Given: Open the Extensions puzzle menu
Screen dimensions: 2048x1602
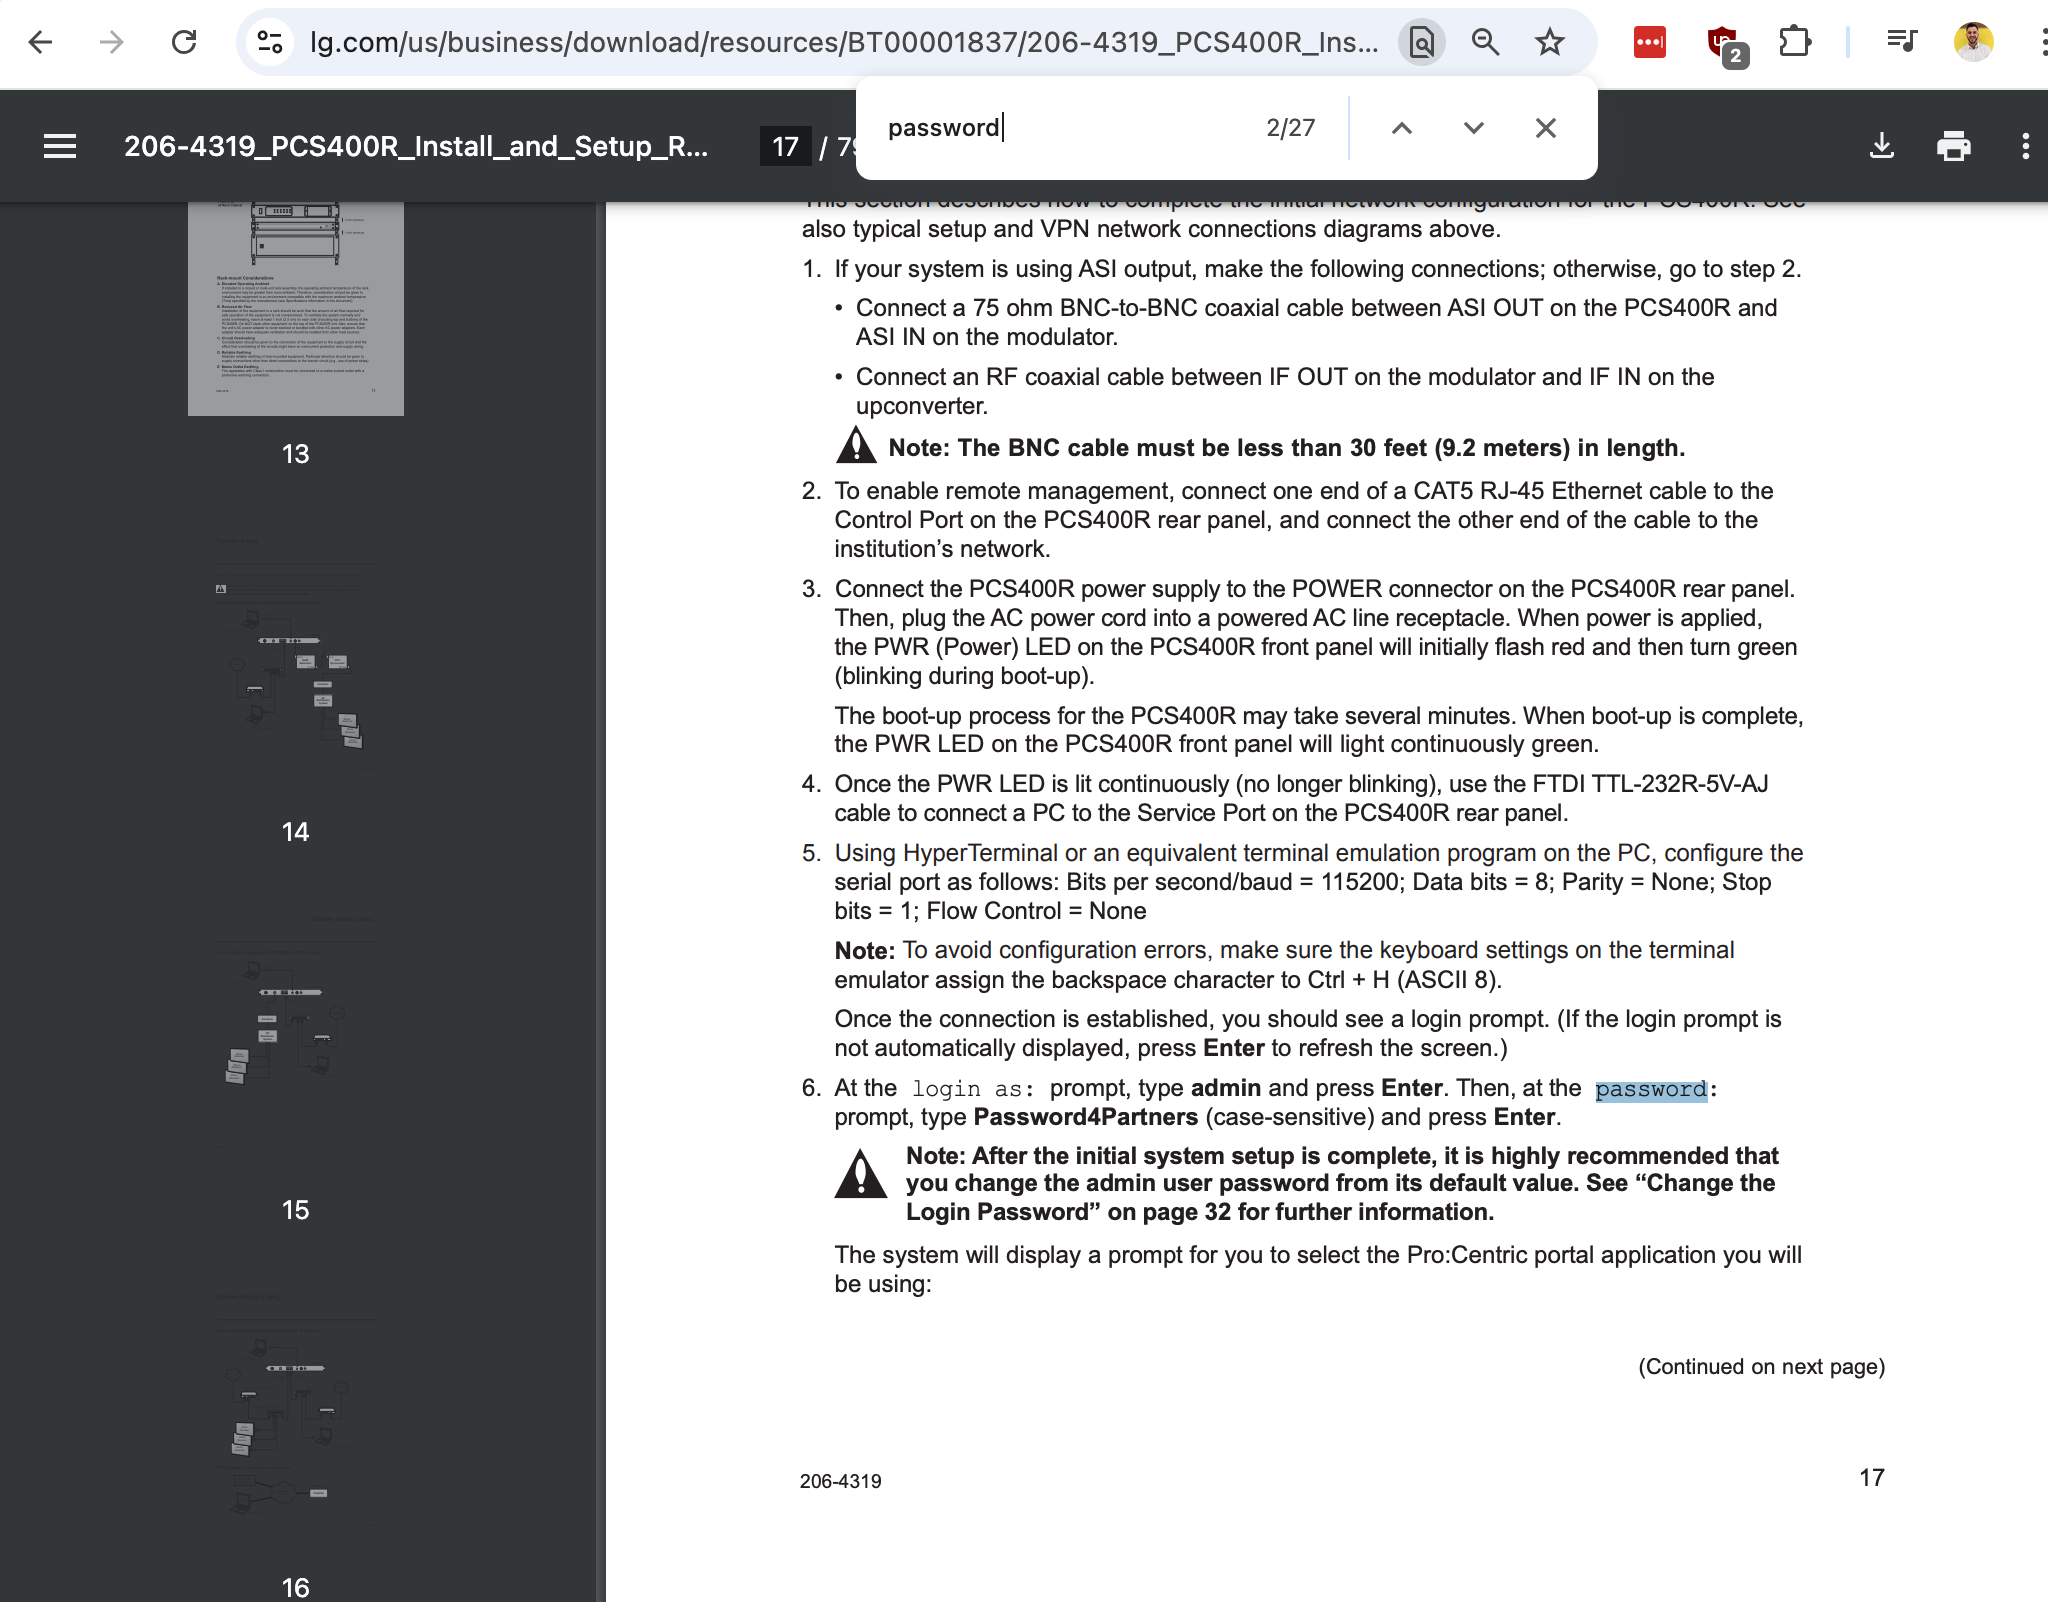Looking at the screenshot, I should coord(1795,42).
